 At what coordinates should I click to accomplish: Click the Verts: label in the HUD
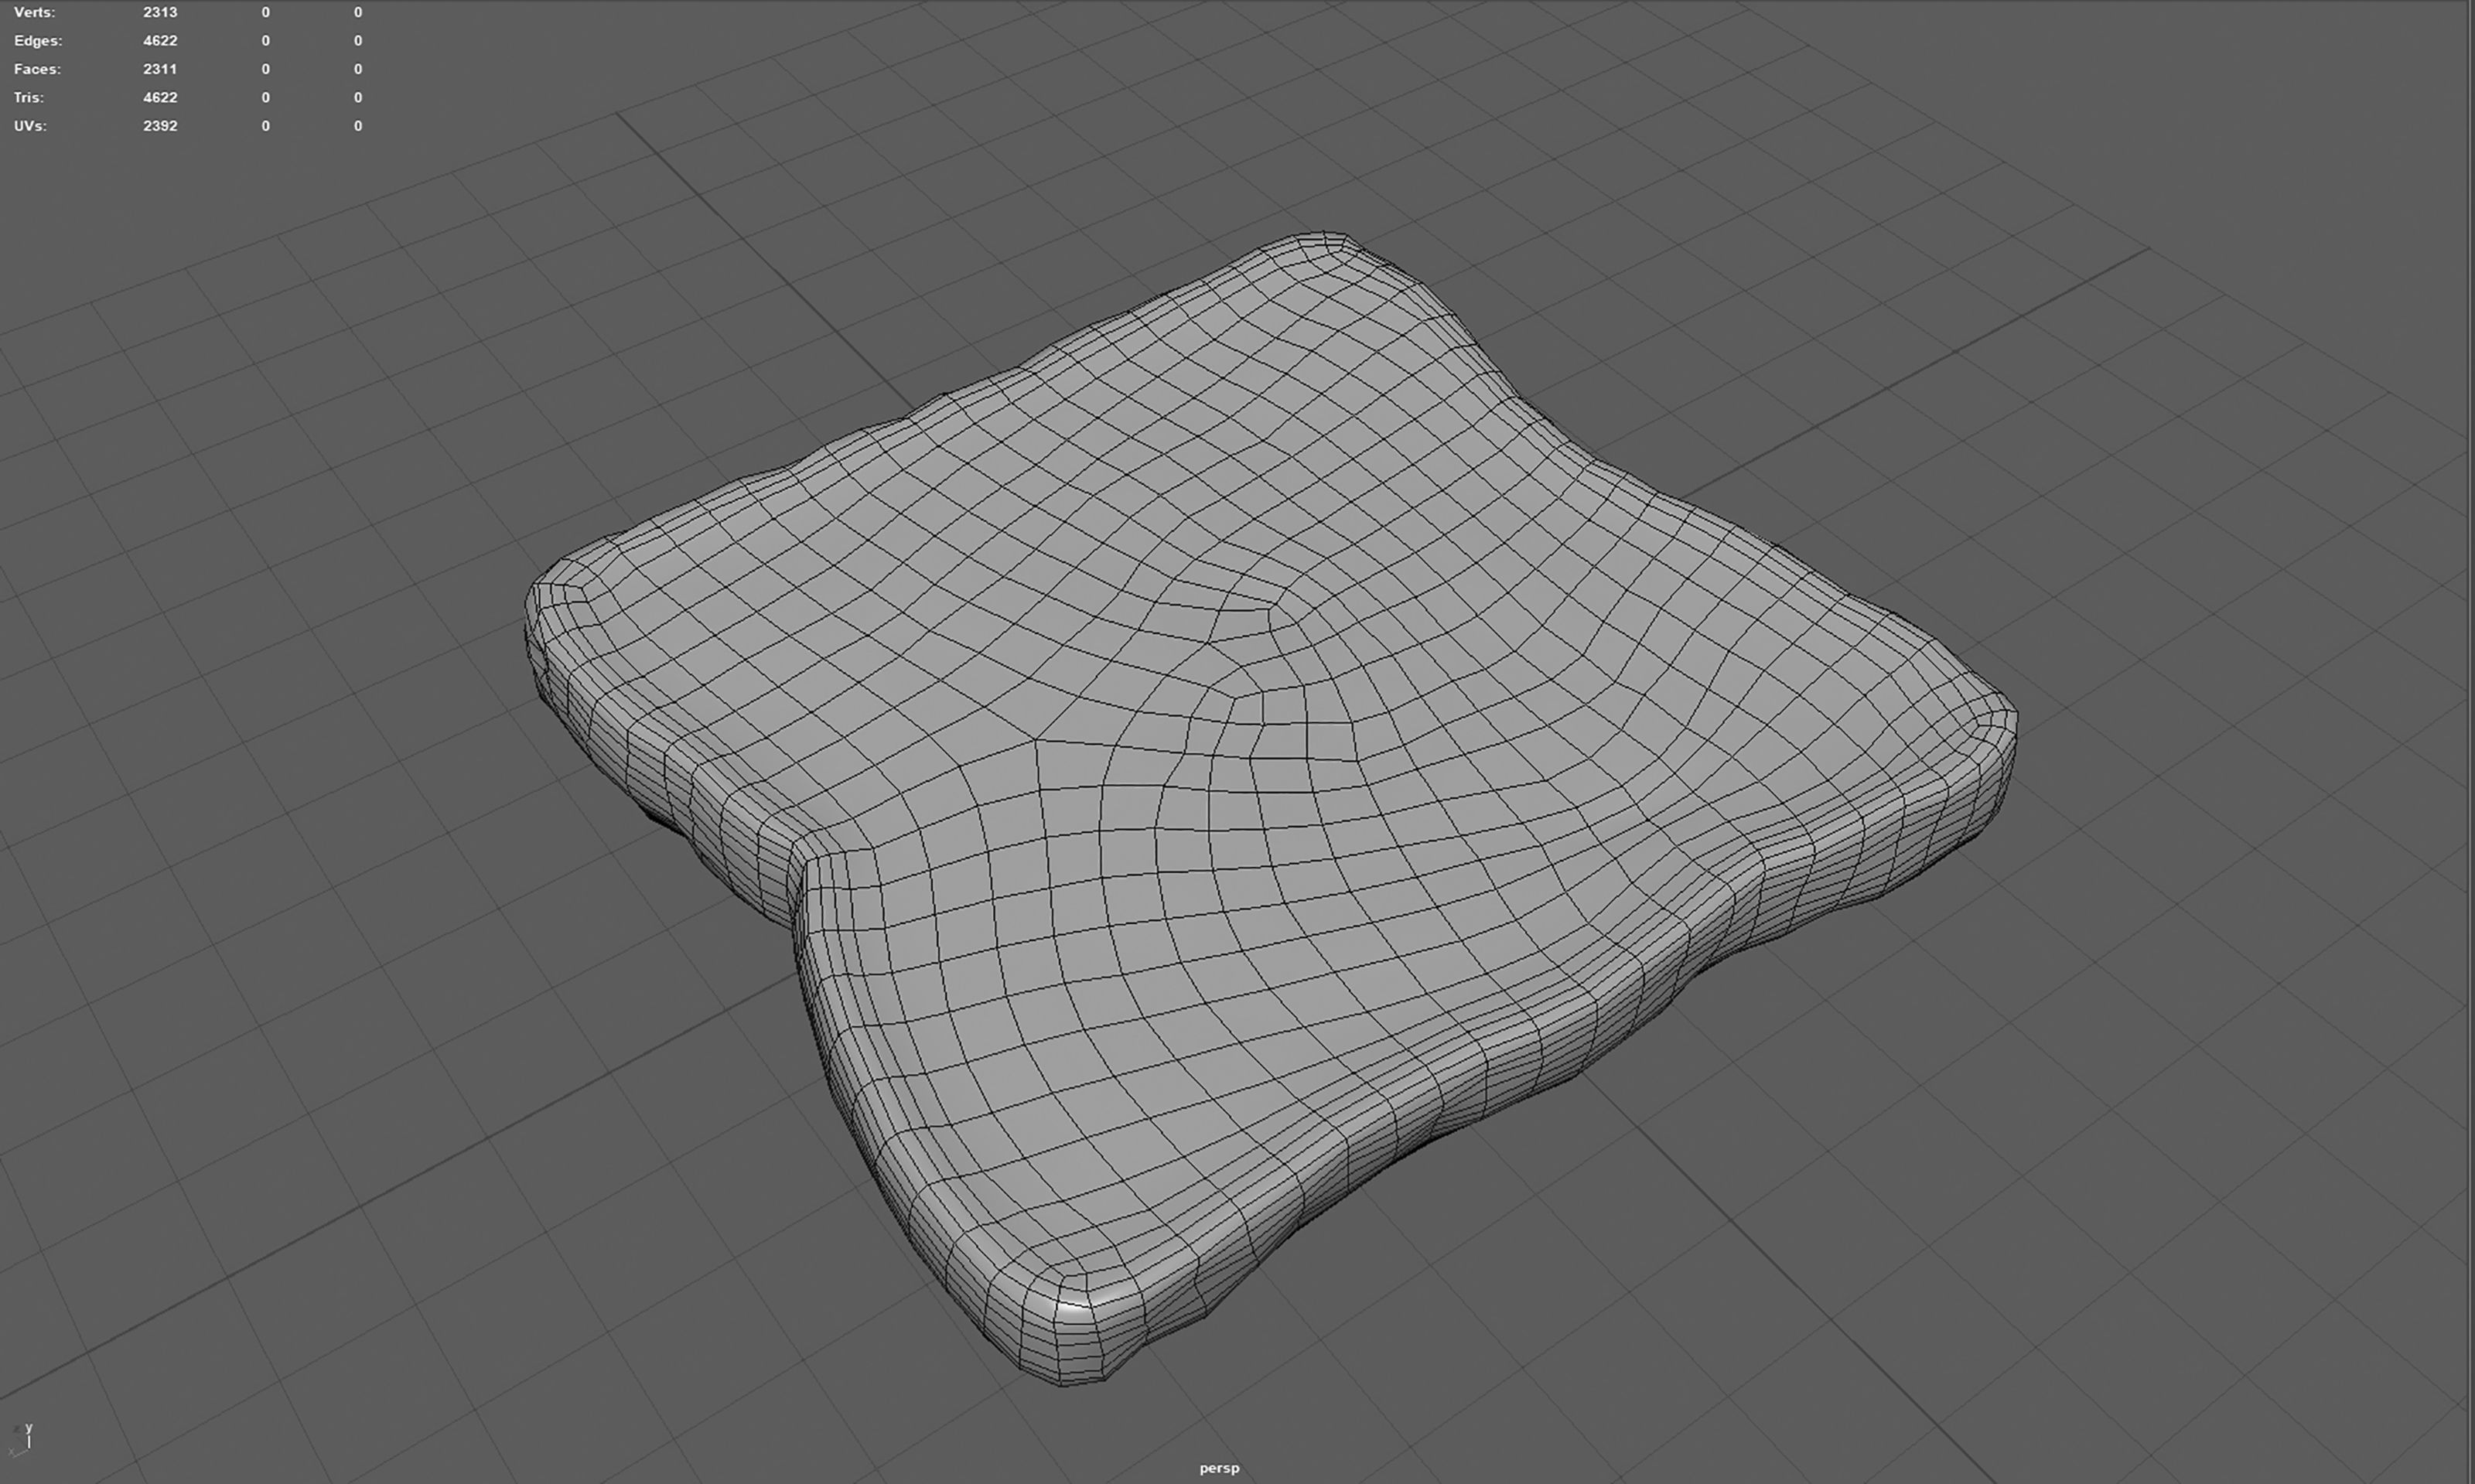(x=34, y=12)
